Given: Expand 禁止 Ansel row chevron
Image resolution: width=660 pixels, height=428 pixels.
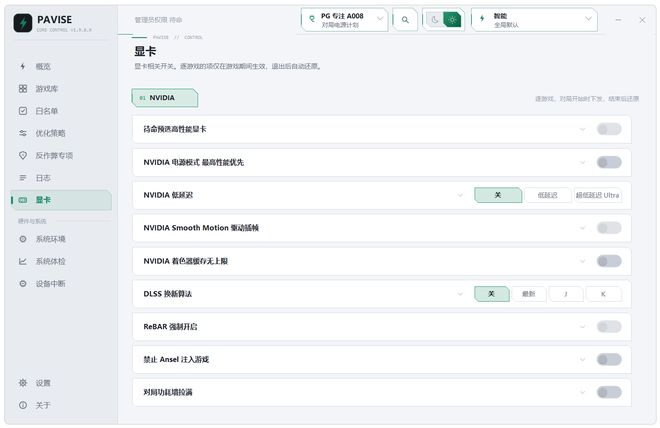Looking at the screenshot, I should point(583,359).
